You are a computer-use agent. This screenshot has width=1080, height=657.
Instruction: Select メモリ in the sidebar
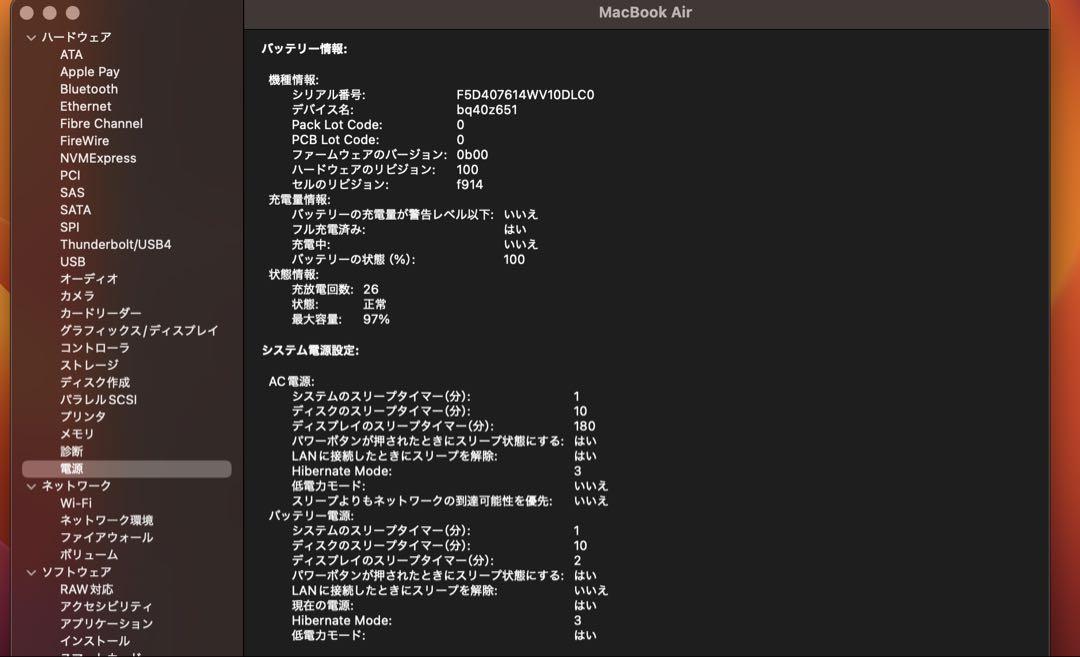coord(76,434)
